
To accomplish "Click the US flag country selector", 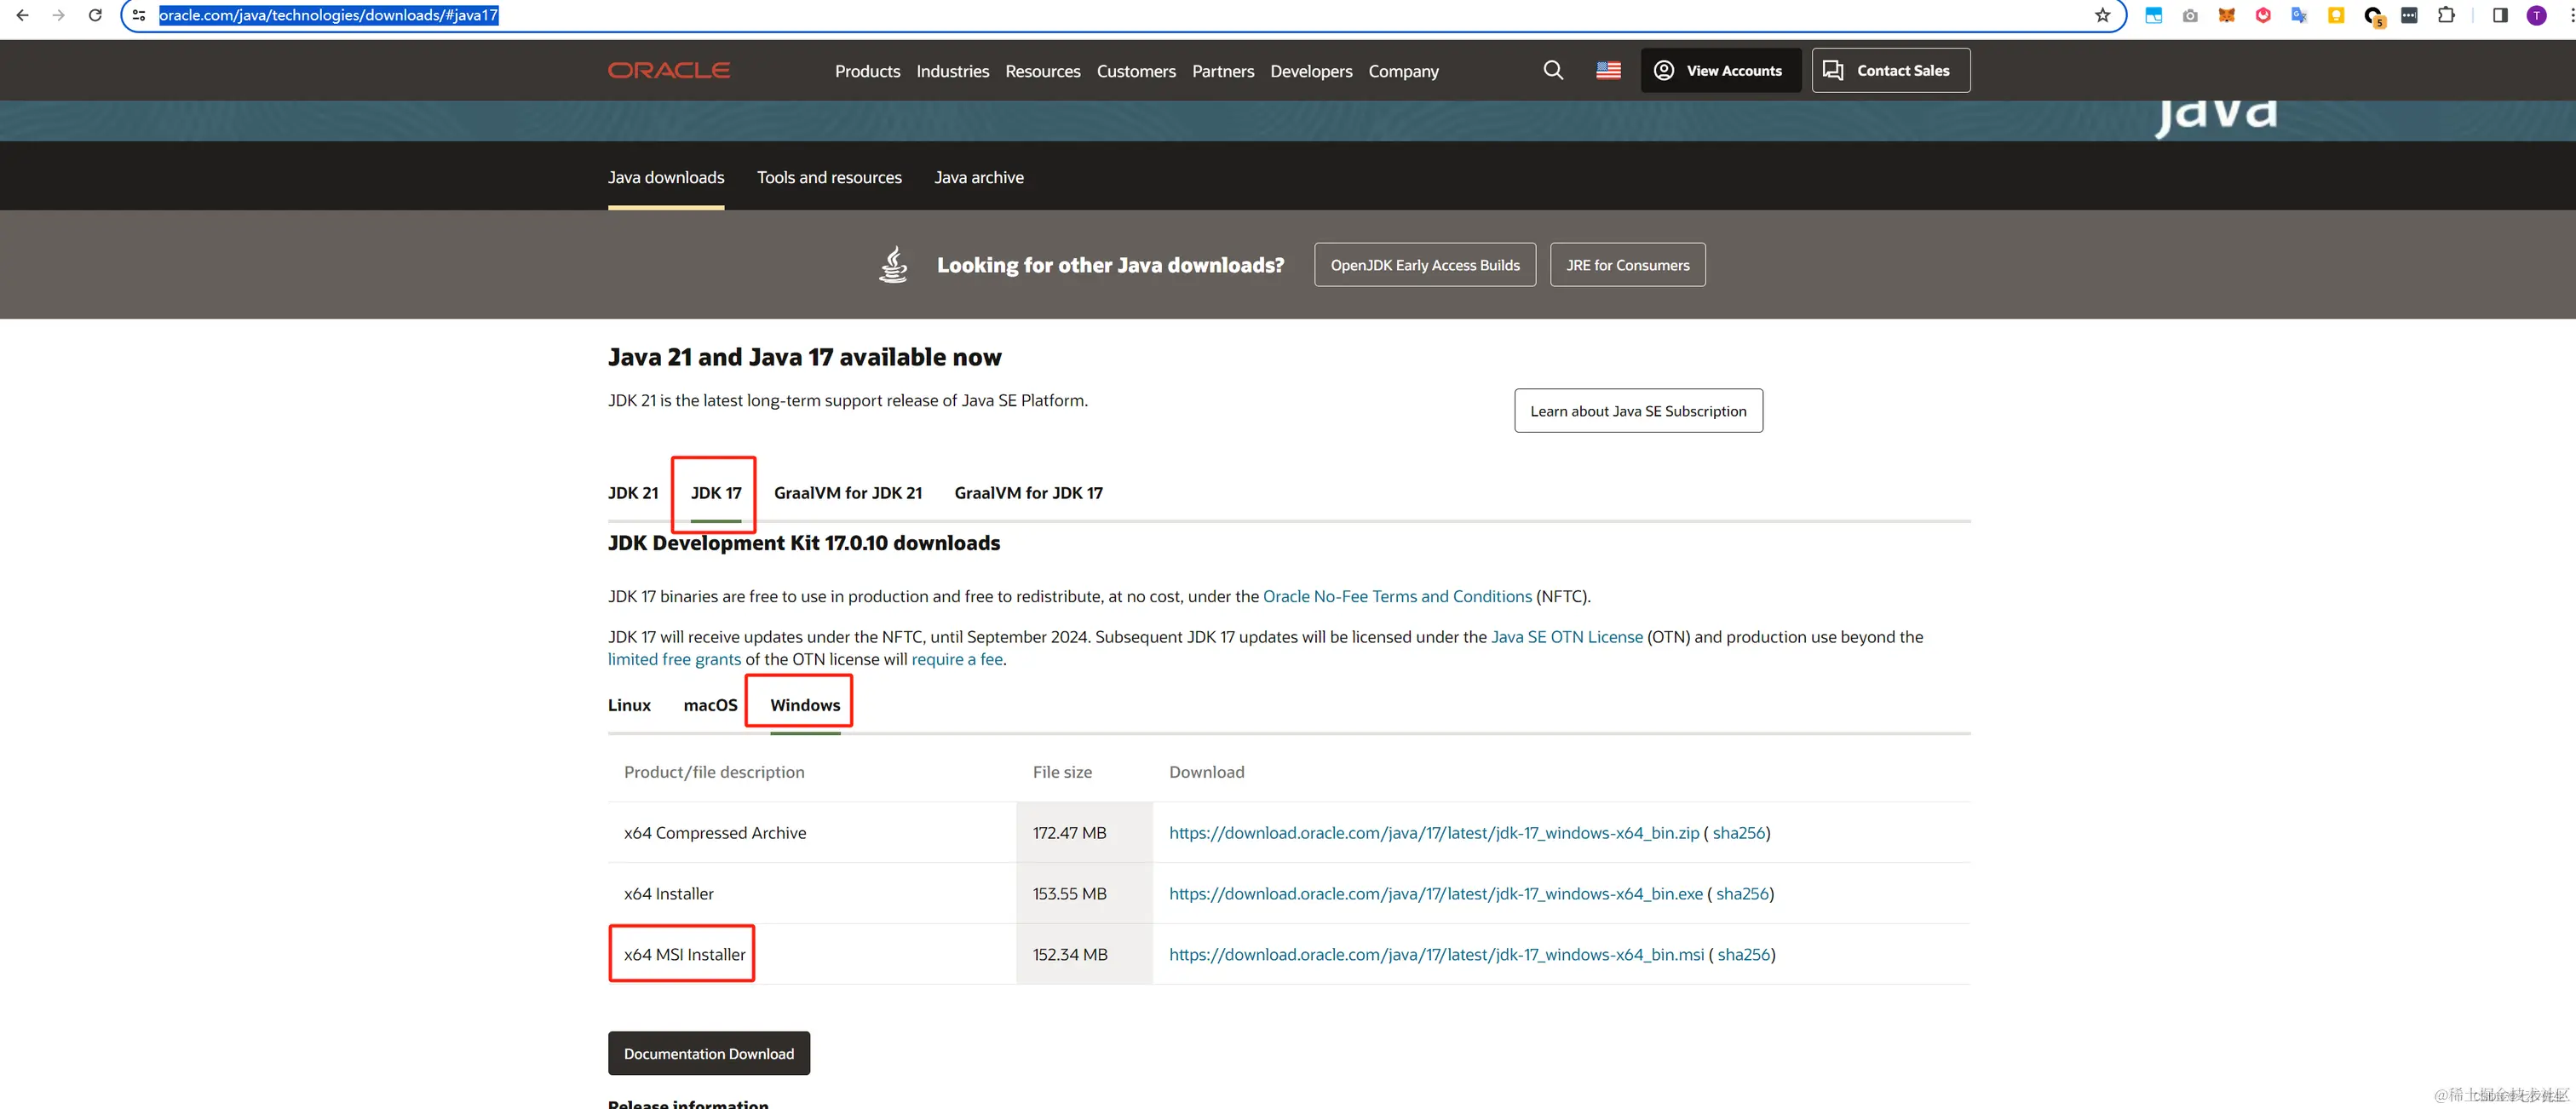I will [x=1608, y=70].
